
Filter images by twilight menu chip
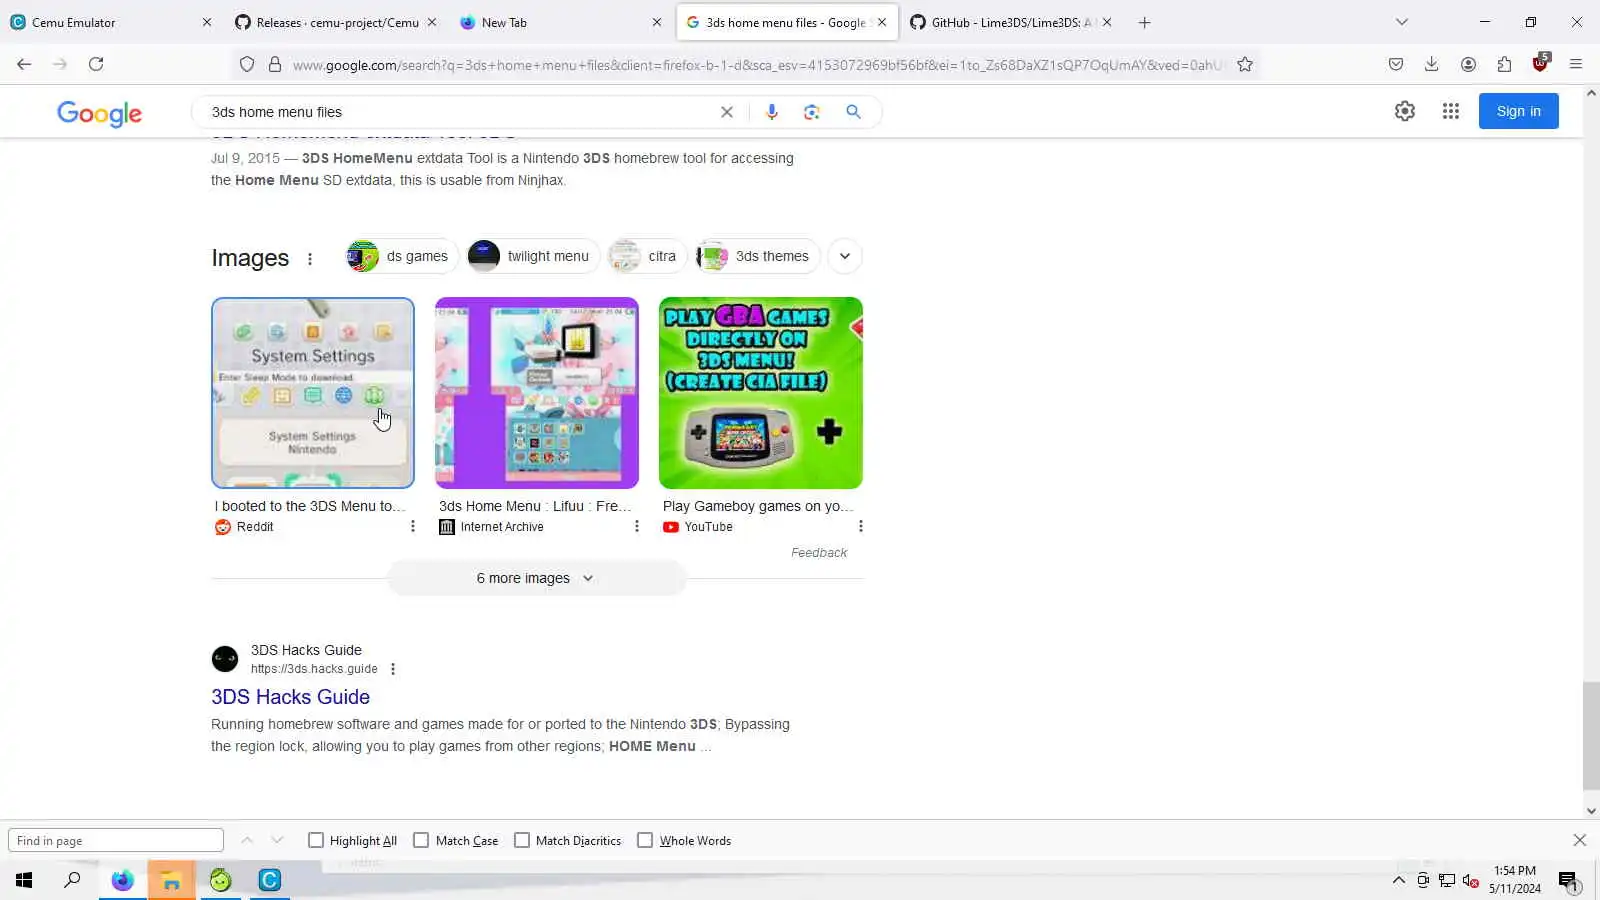pyautogui.click(x=533, y=256)
